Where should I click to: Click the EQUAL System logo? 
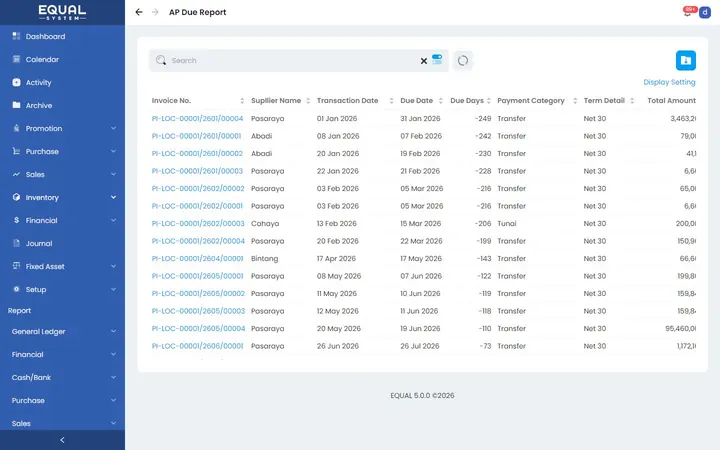(x=62, y=12)
